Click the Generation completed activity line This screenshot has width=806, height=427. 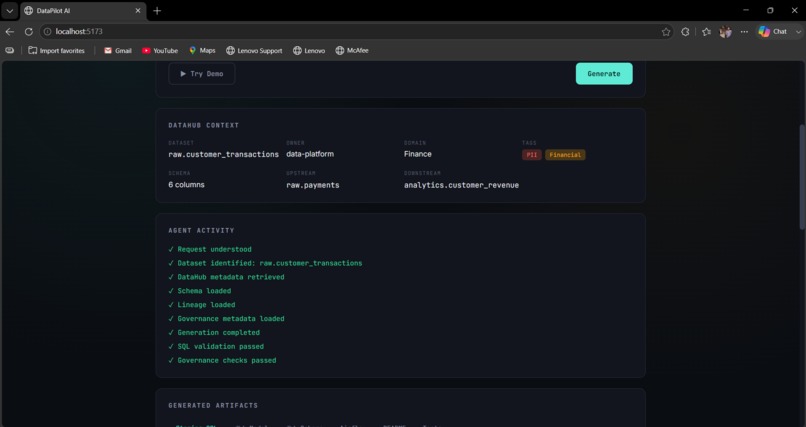(214, 332)
